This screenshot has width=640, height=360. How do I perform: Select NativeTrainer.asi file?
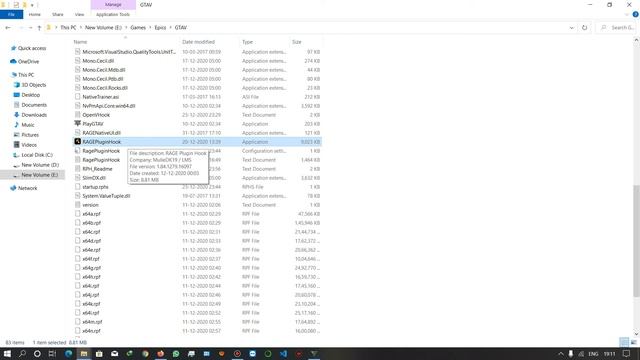point(100,97)
